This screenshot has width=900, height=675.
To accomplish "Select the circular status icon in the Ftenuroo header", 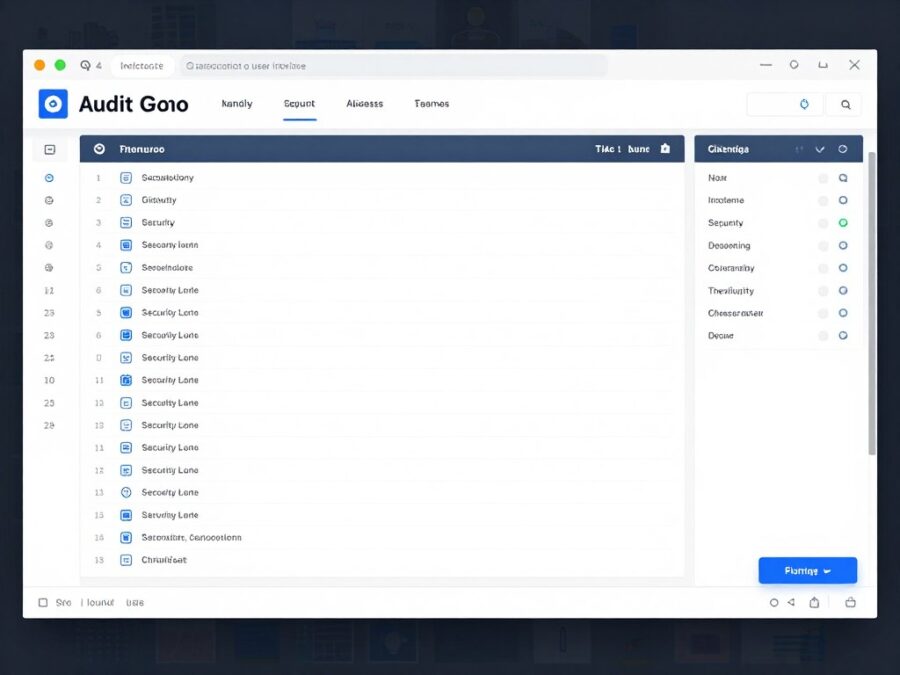I will (99, 148).
